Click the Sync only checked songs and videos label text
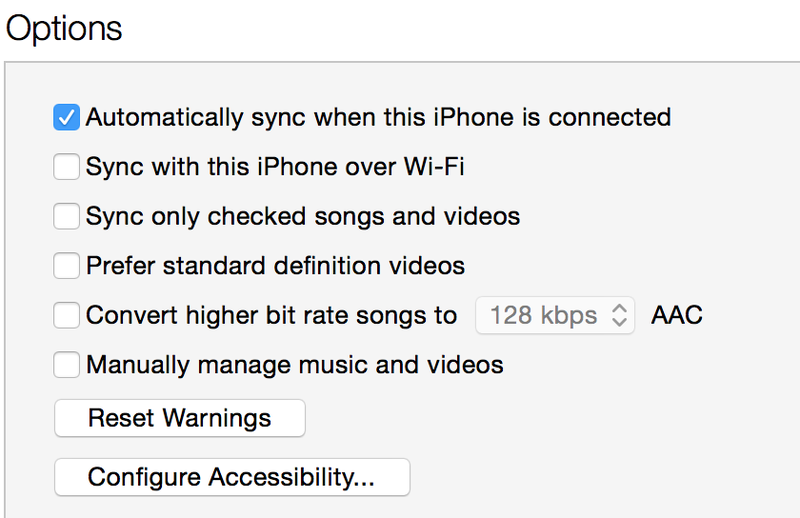Viewport: 800px width, 518px height. (303, 216)
